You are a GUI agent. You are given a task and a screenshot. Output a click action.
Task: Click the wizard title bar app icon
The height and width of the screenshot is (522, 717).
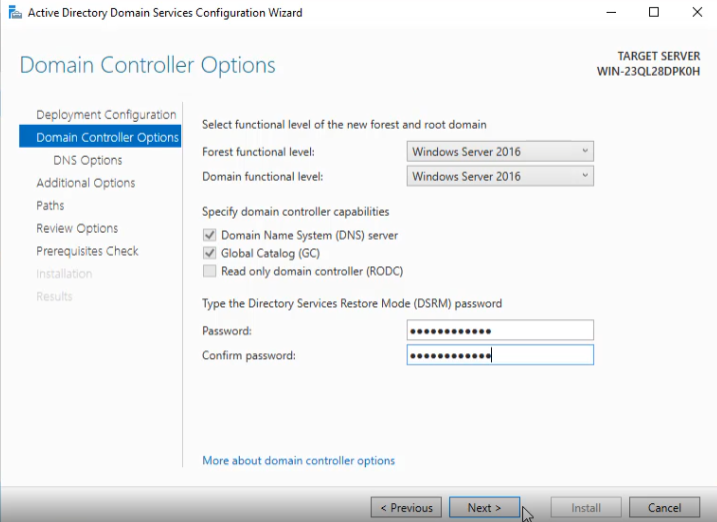(x=15, y=12)
